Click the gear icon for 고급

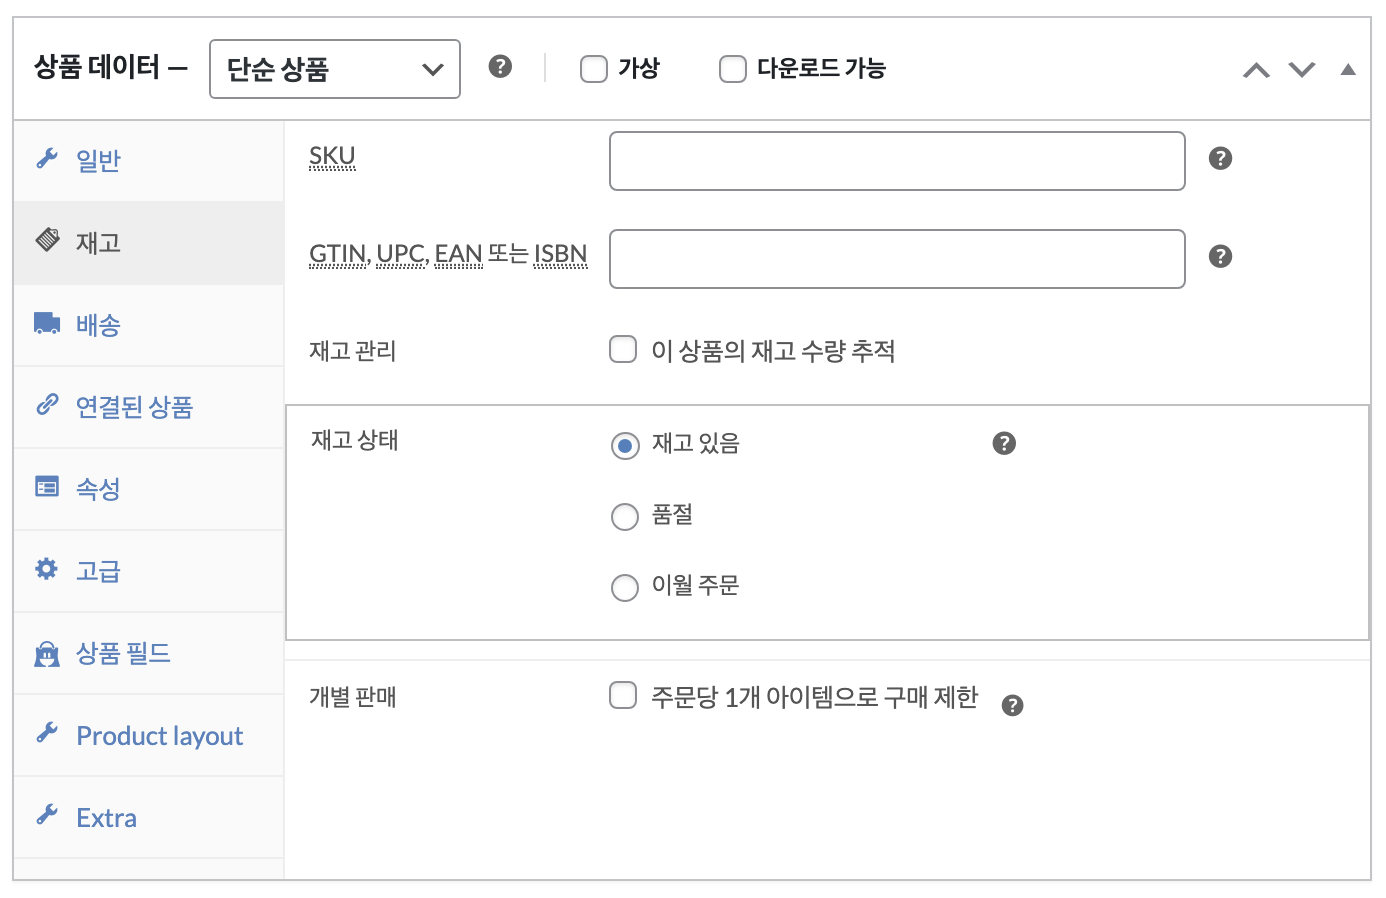click(47, 569)
